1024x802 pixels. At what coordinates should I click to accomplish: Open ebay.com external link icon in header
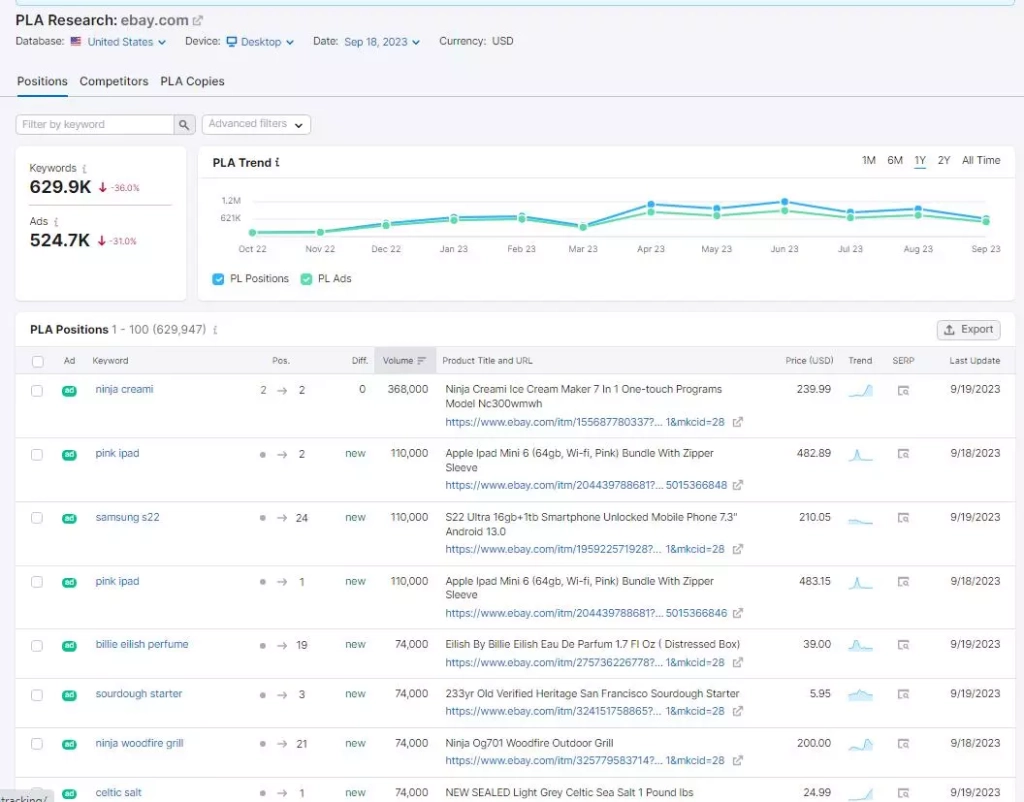(198, 21)
